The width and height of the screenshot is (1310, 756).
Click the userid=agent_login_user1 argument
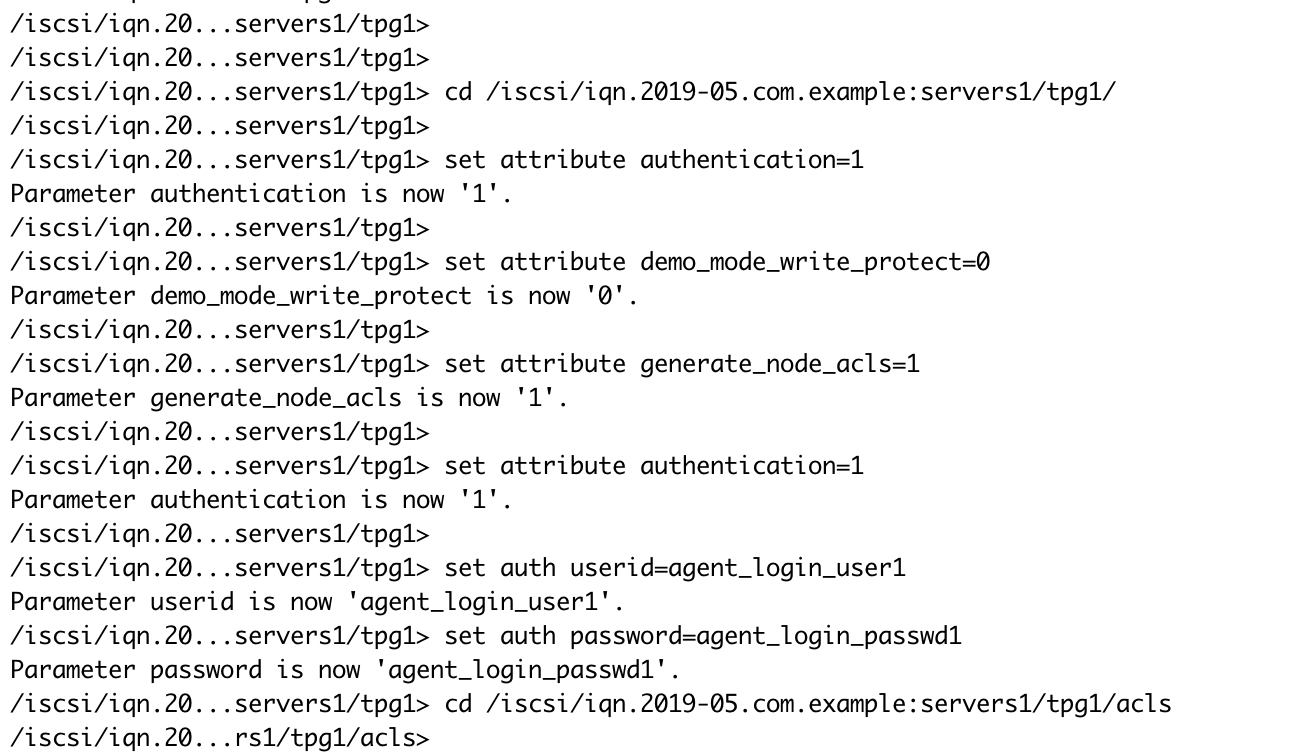(x=738, y=569)
